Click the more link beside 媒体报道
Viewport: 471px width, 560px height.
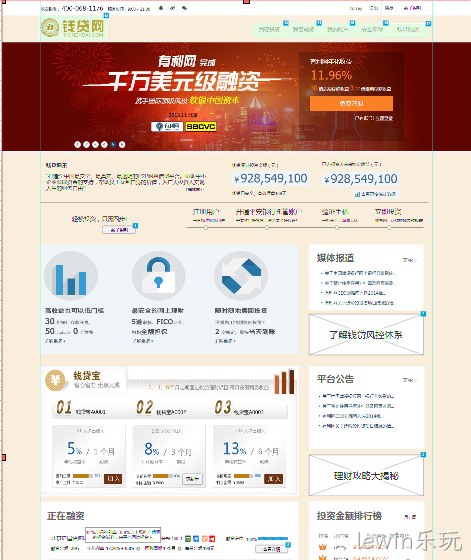410,260
